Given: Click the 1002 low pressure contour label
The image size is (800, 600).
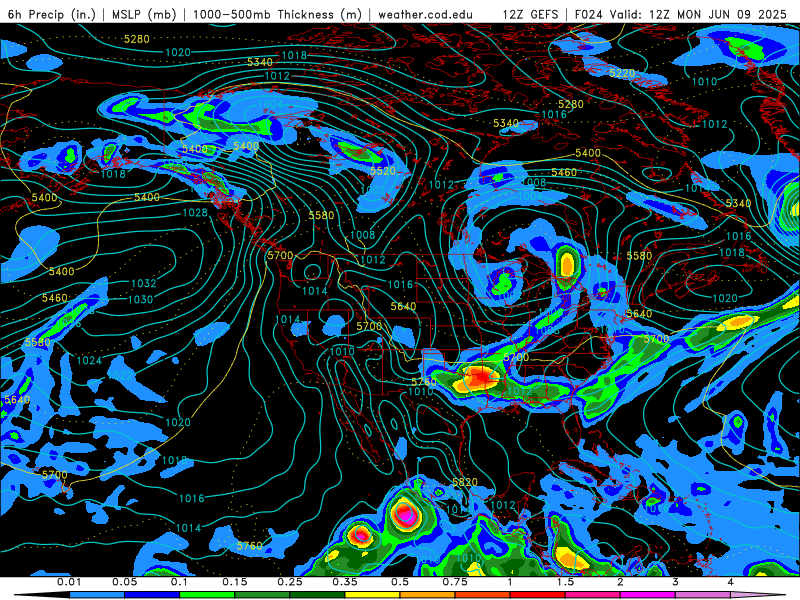Looking at the screenshot, I should point(373,190).
